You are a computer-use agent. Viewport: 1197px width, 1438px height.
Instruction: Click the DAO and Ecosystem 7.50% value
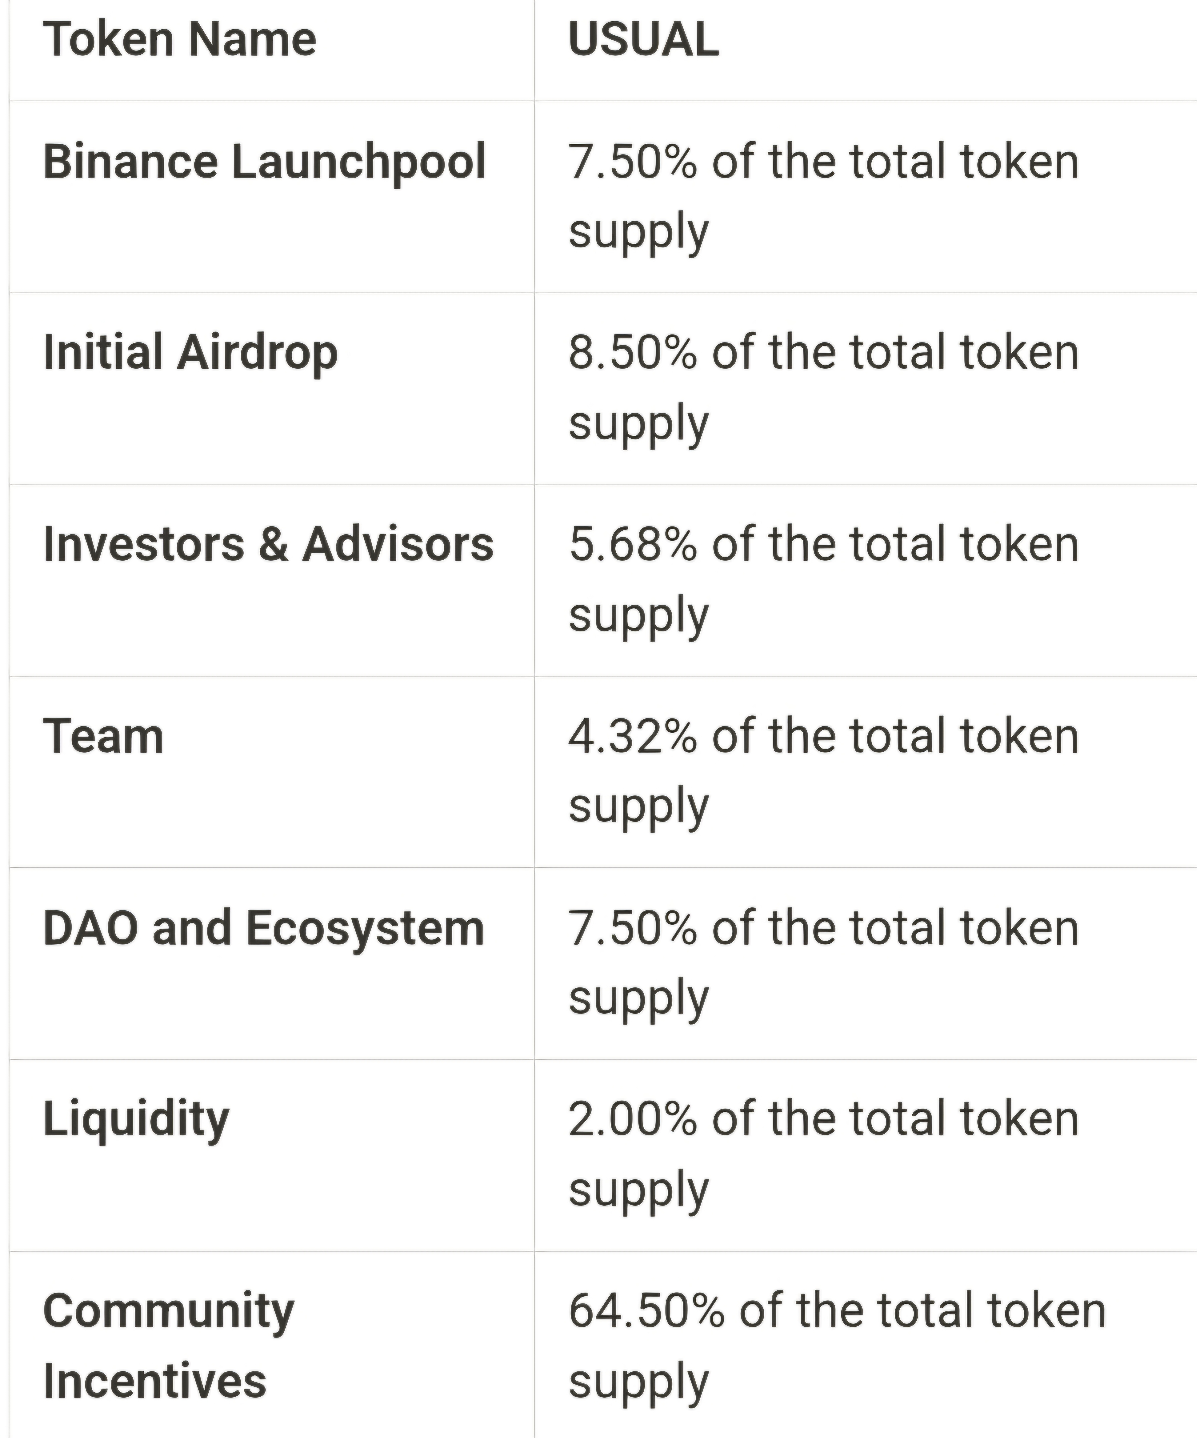click(x=823, y=962)
